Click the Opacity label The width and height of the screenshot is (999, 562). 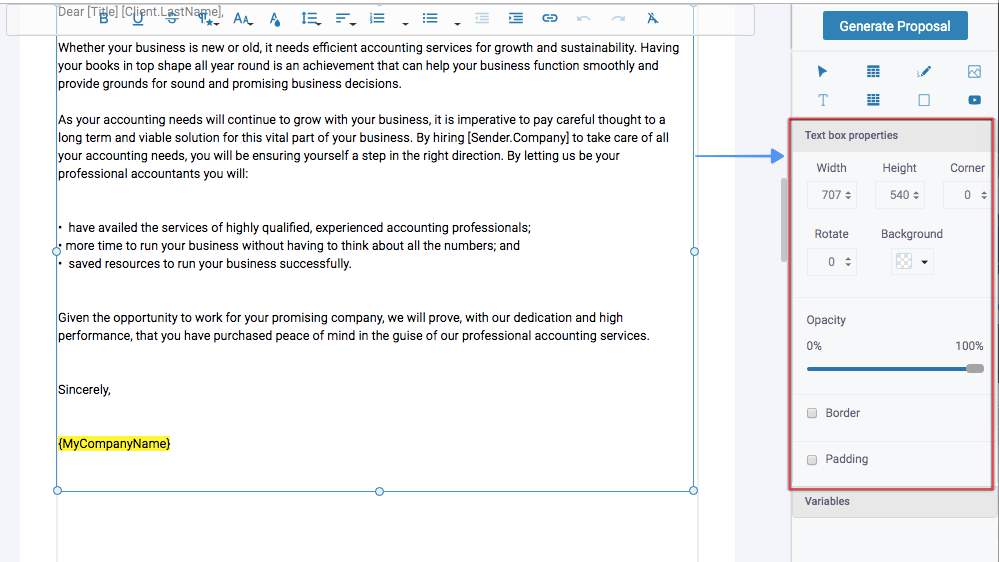point(826,320)
